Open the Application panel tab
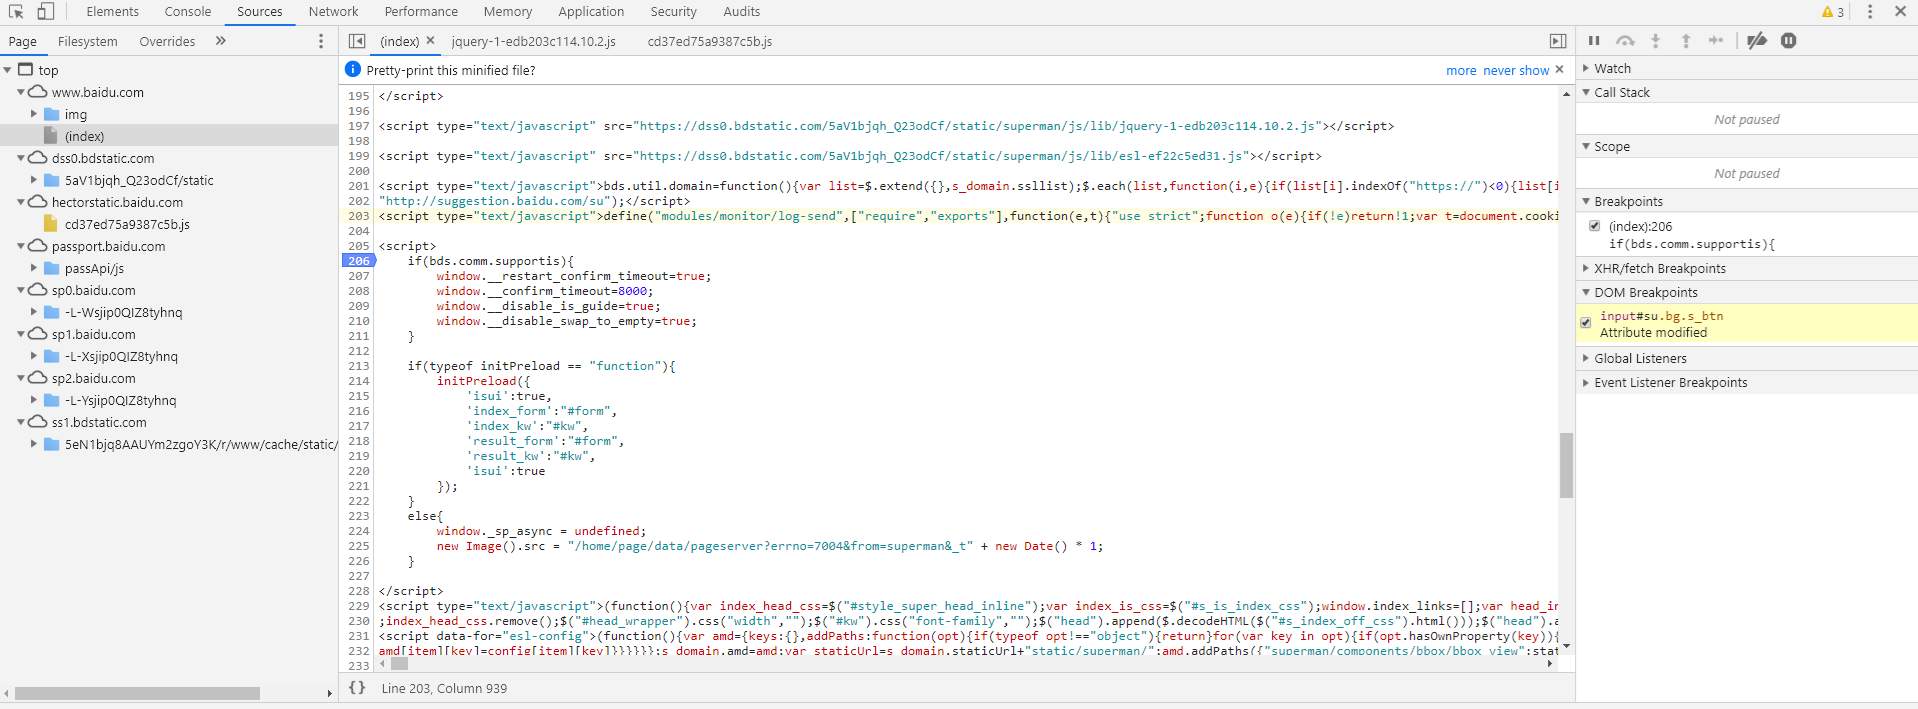Image resolution: width=1918 pixels, height=709 pixels. click(591, 12)
